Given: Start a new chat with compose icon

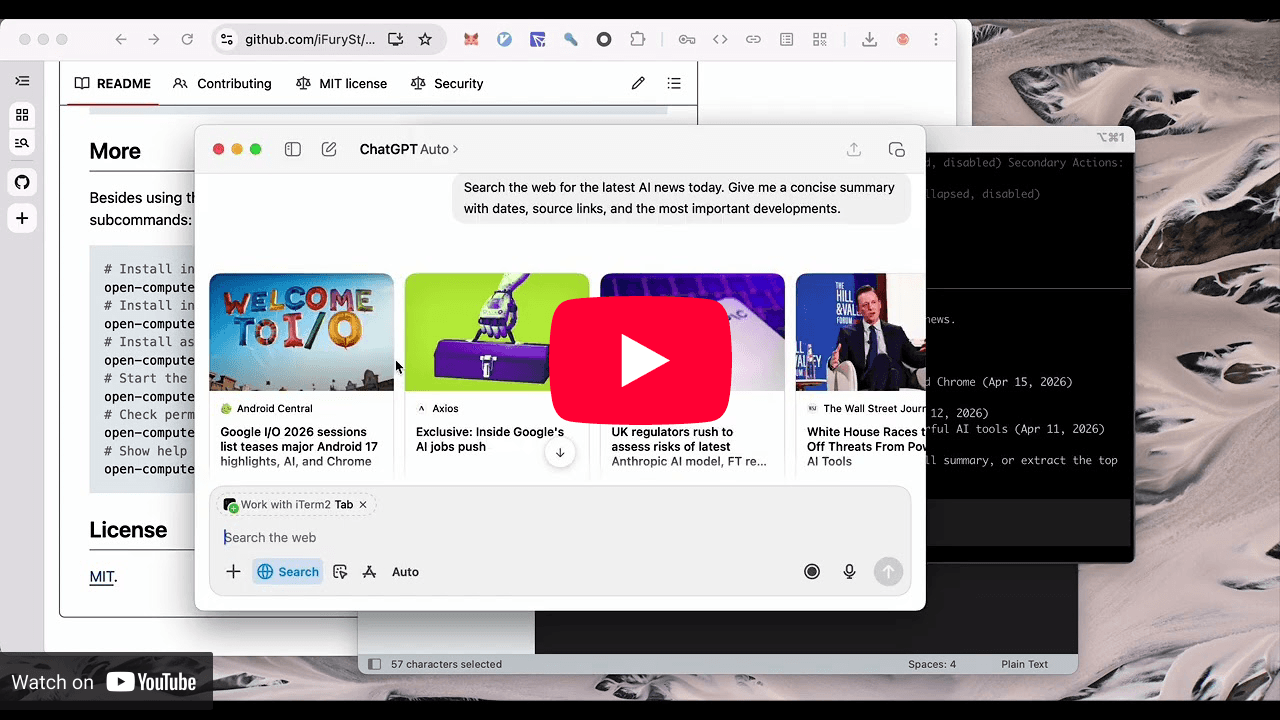Looking at the screenshot, I should [329, 149].
